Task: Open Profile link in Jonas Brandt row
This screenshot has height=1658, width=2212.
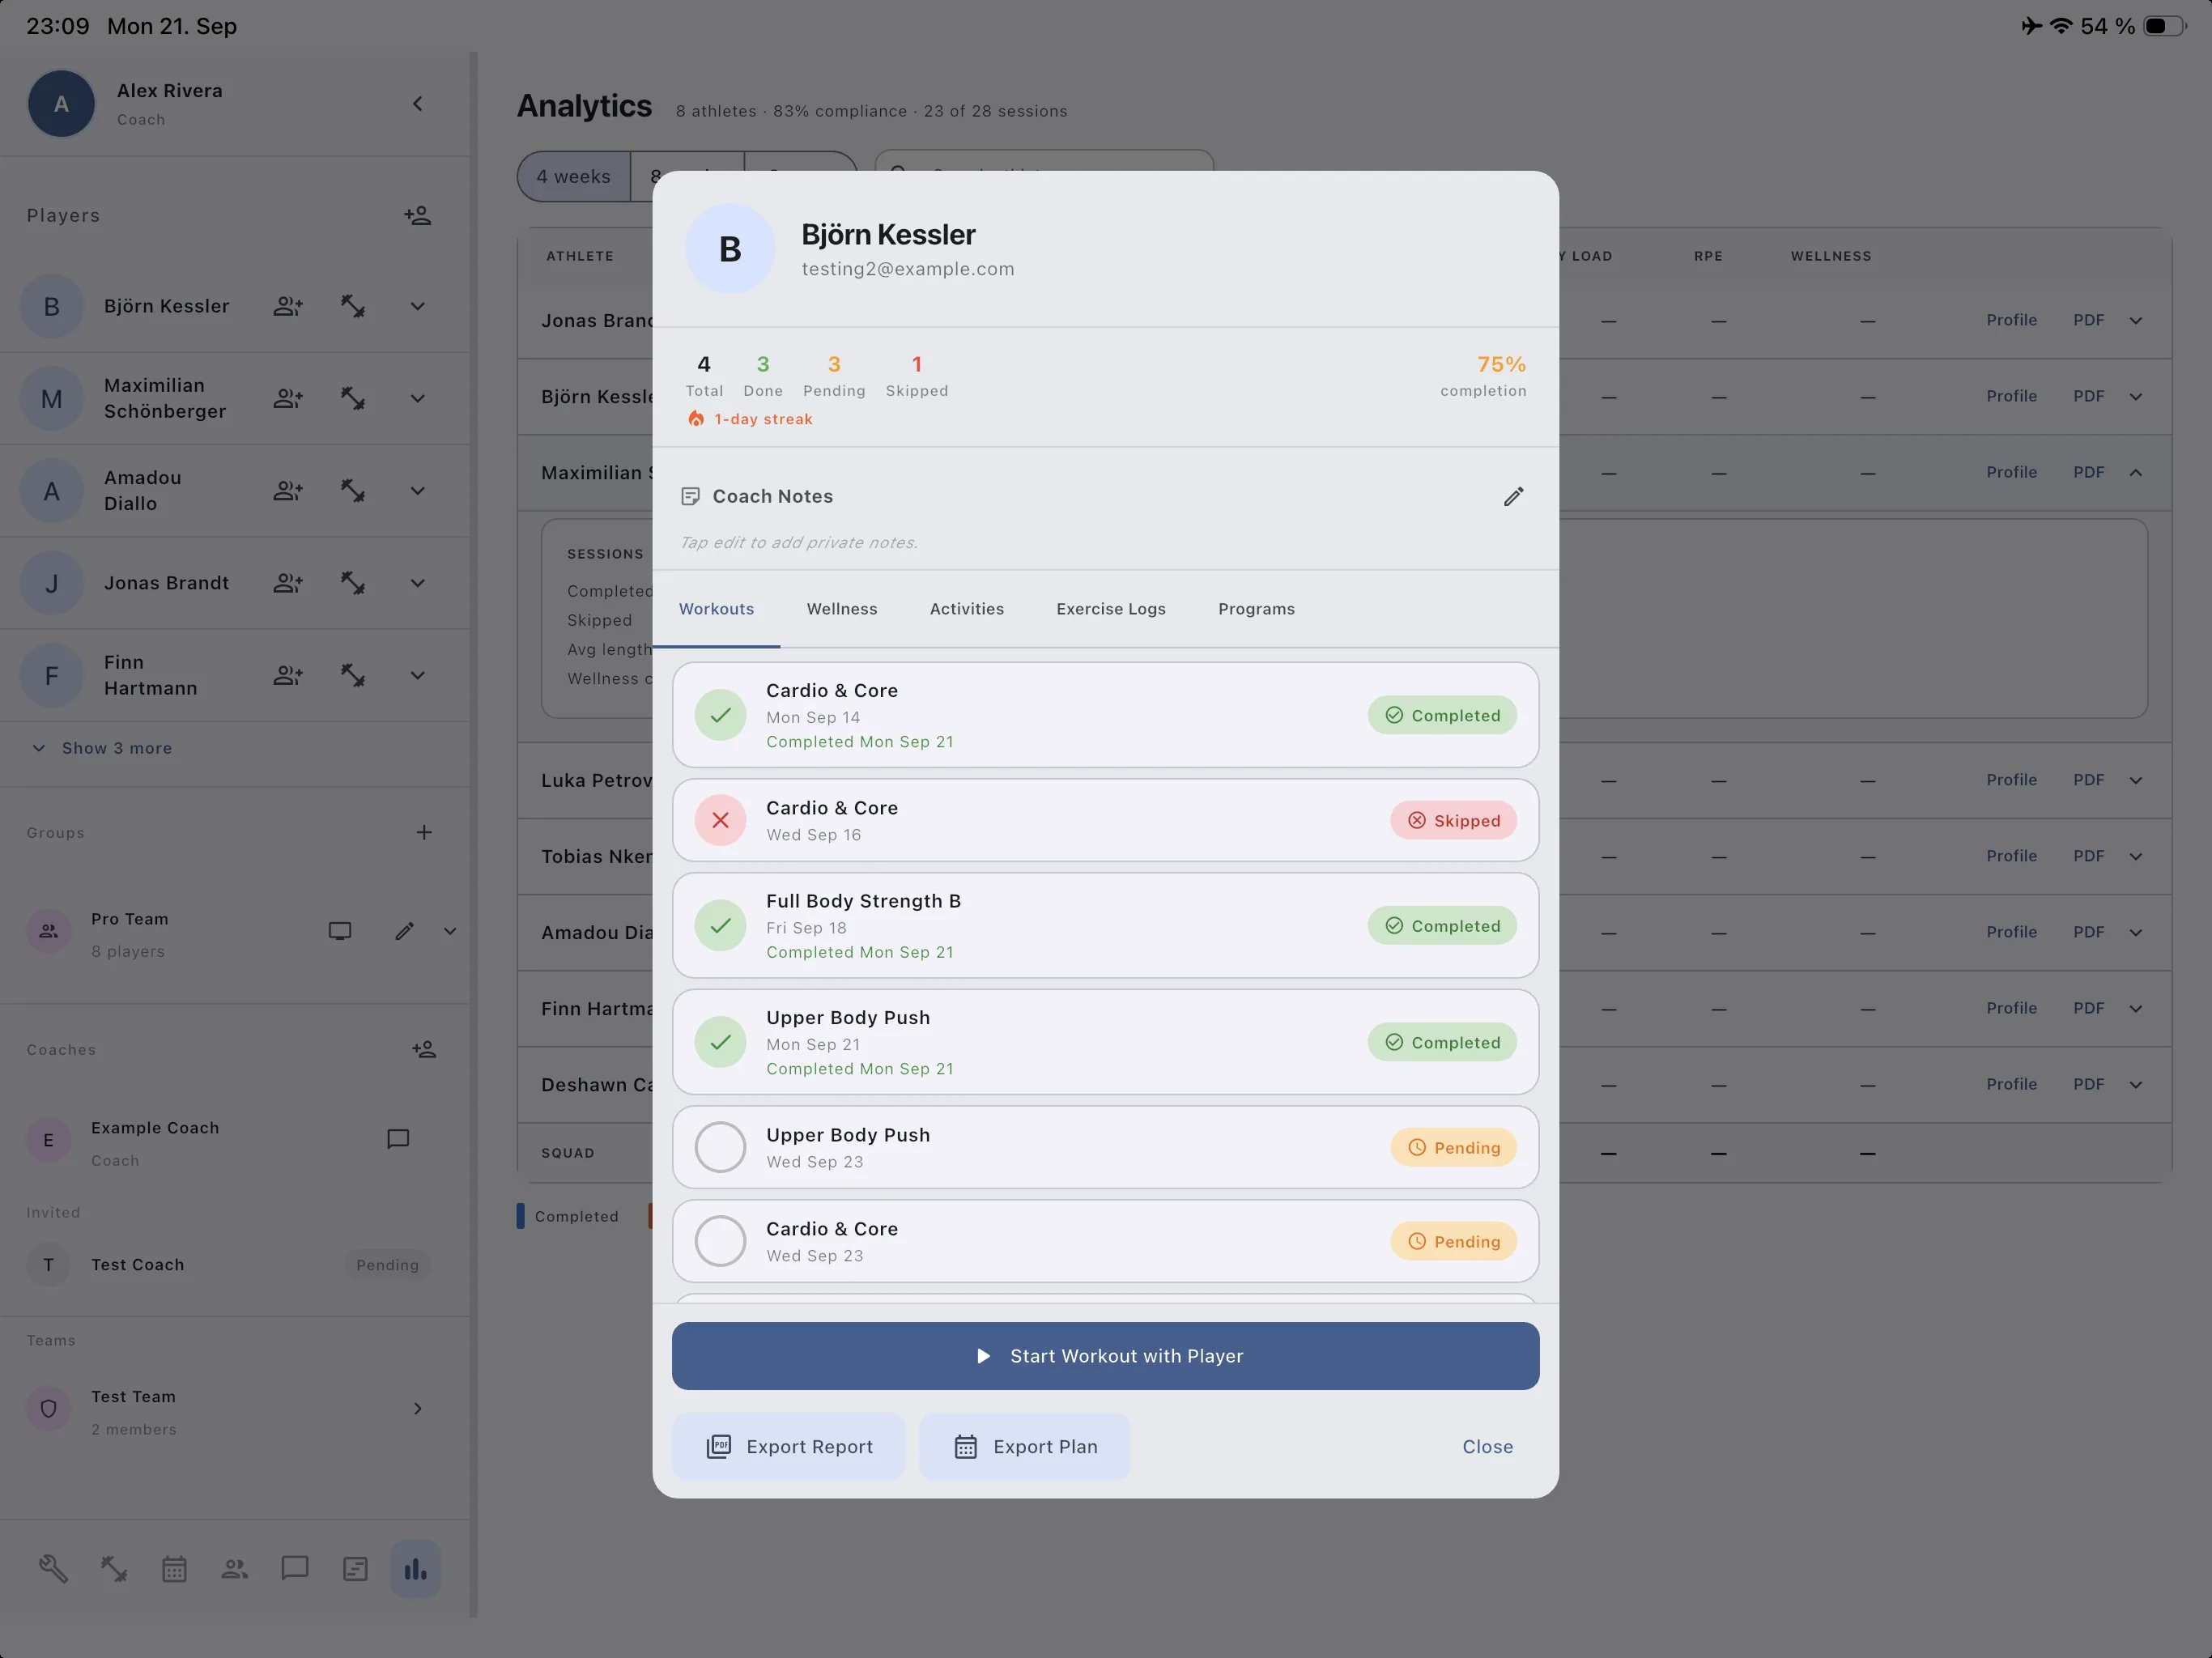Action: click(2011, 320)
